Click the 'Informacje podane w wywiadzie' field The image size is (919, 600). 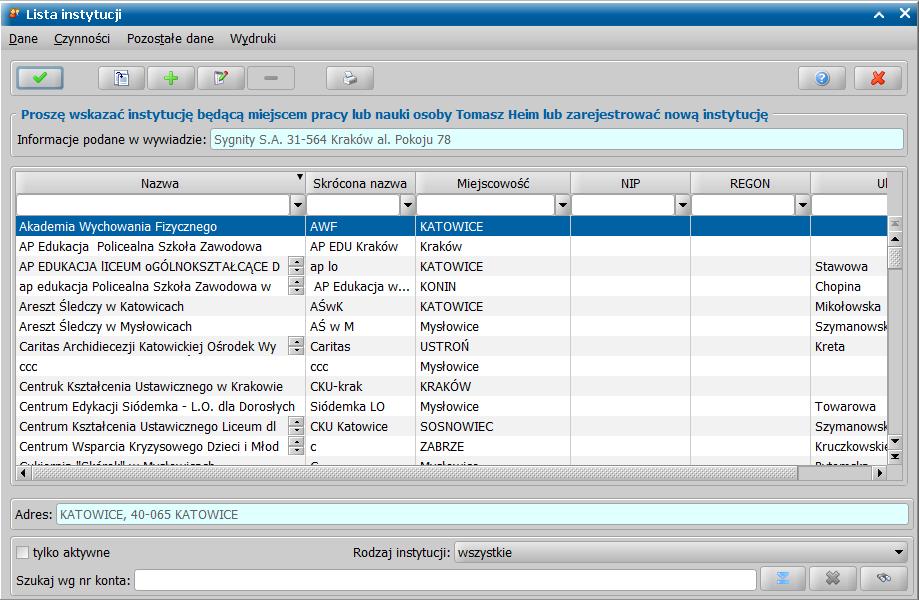pyautogui.click(x=556, y=139)
